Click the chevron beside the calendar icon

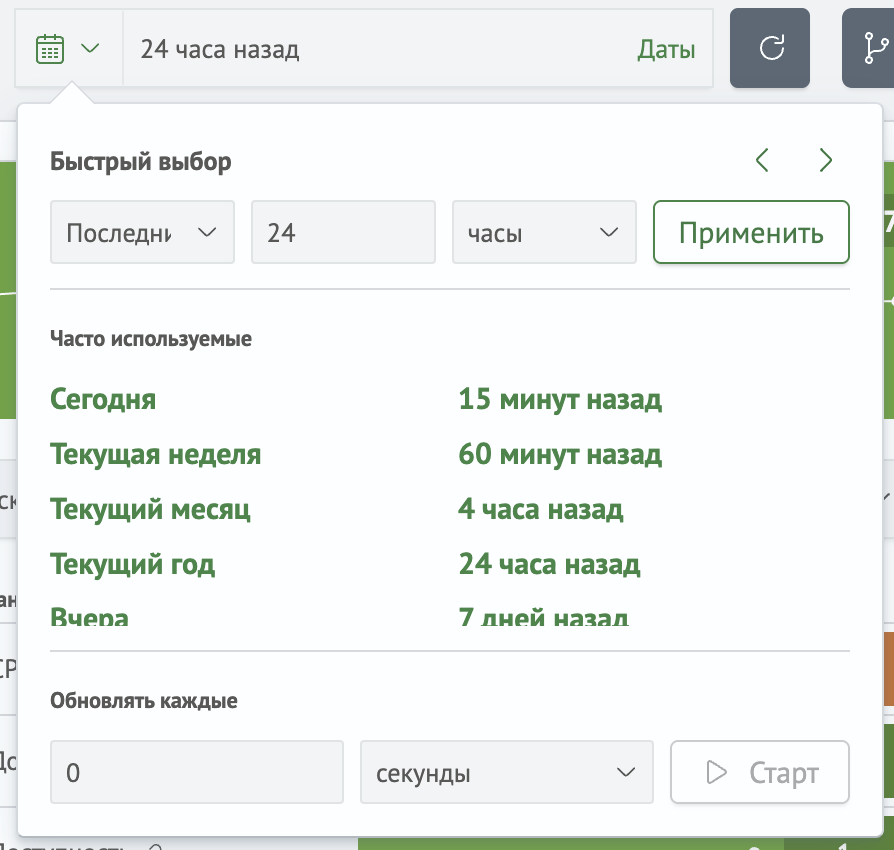tap(90, 48)
